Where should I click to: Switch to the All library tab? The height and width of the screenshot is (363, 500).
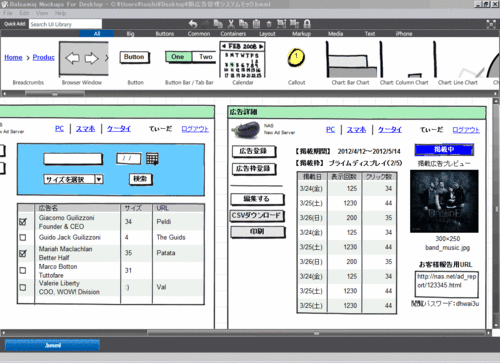(97, 34)
